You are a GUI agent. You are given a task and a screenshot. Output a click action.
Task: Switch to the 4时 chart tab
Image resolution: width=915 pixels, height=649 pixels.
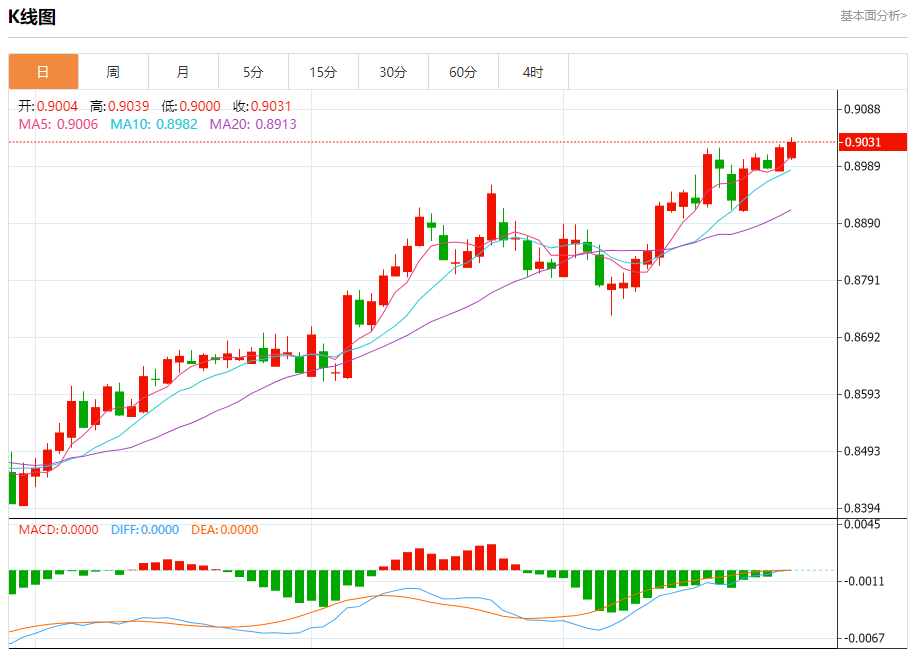533,72
